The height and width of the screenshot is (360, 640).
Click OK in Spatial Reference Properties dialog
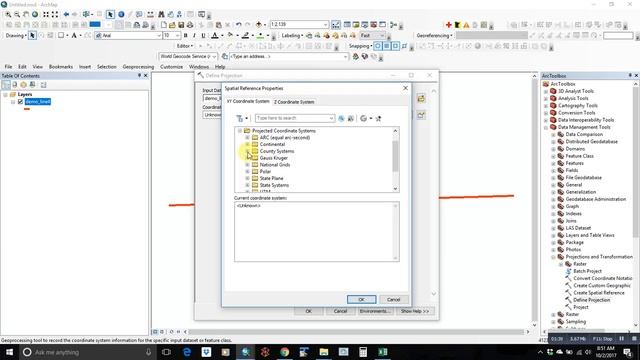[361, 300]
